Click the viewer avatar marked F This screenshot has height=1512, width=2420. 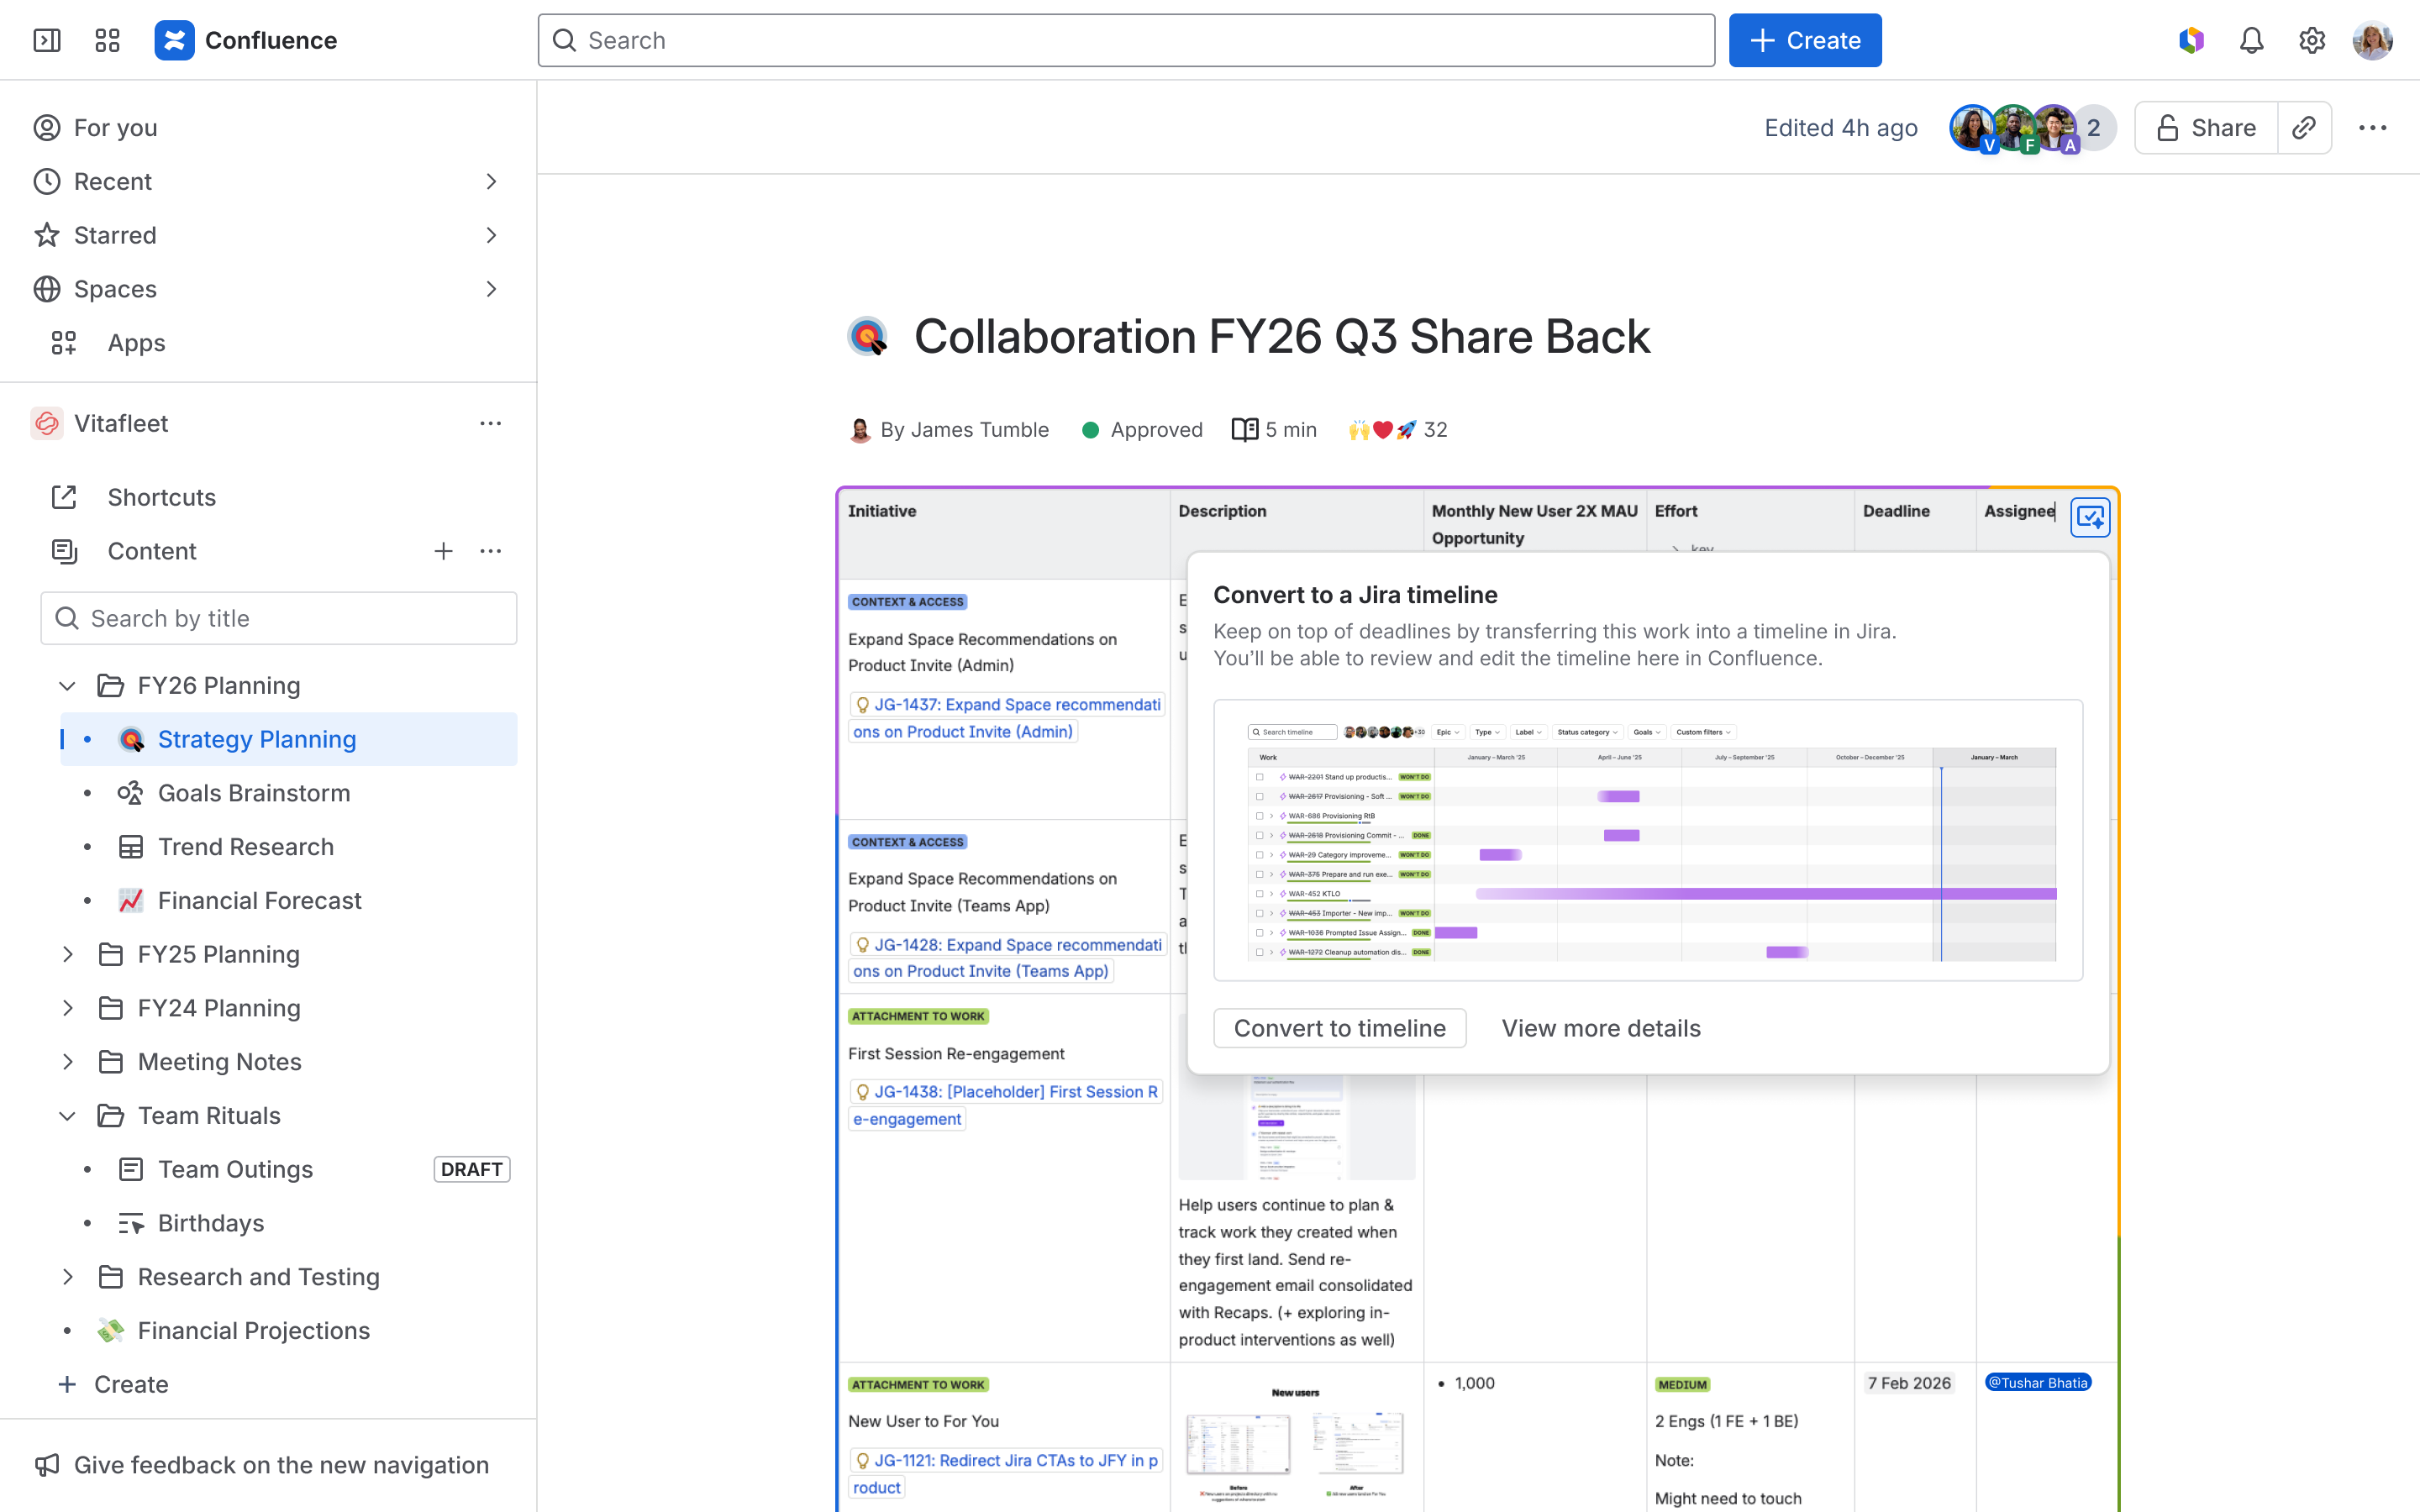(2013, 128)
